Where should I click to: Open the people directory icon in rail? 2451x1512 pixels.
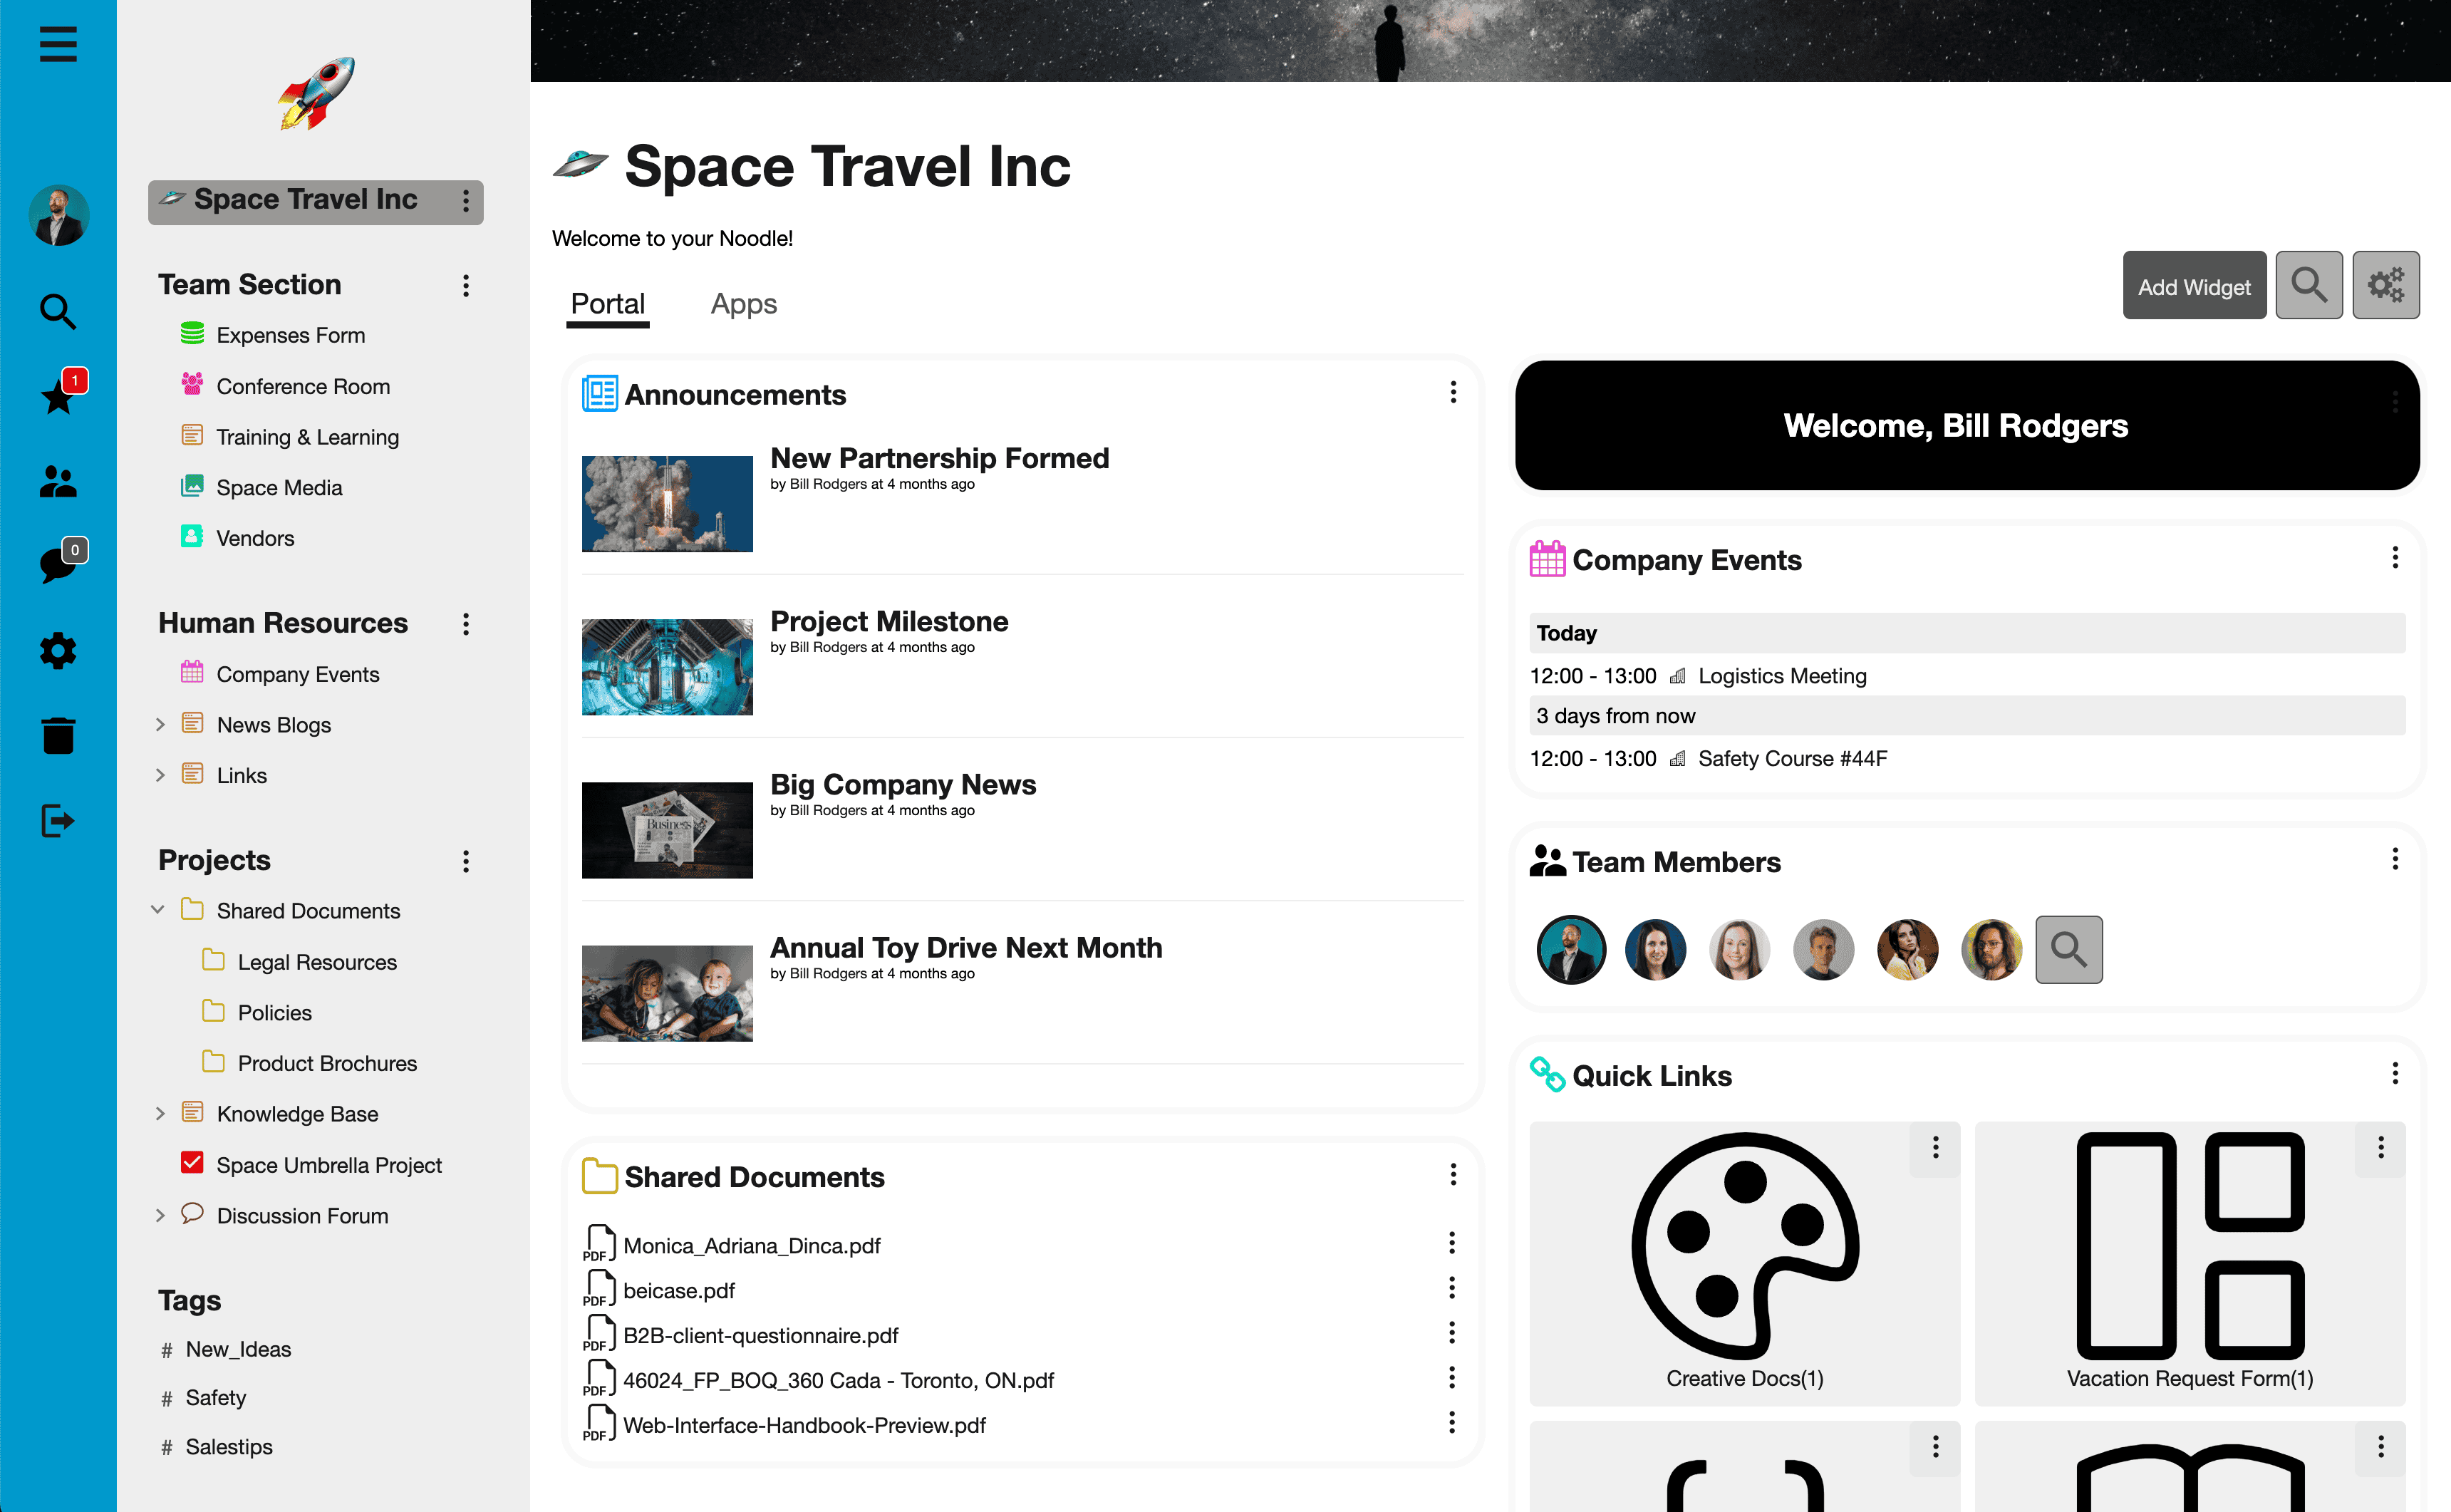click(58, 482)
